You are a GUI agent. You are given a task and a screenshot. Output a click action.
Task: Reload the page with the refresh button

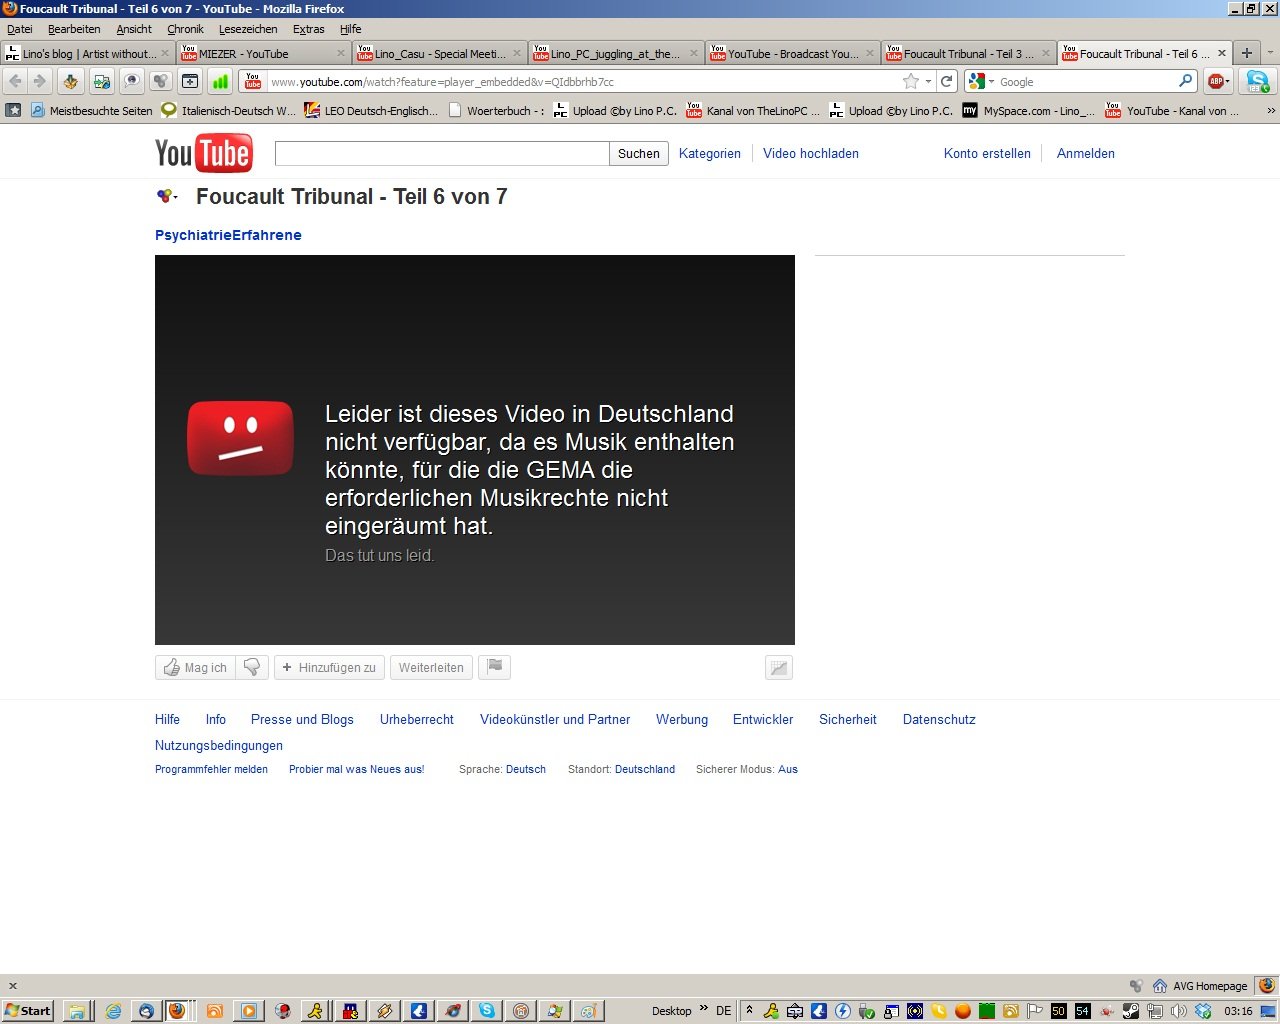947,81
